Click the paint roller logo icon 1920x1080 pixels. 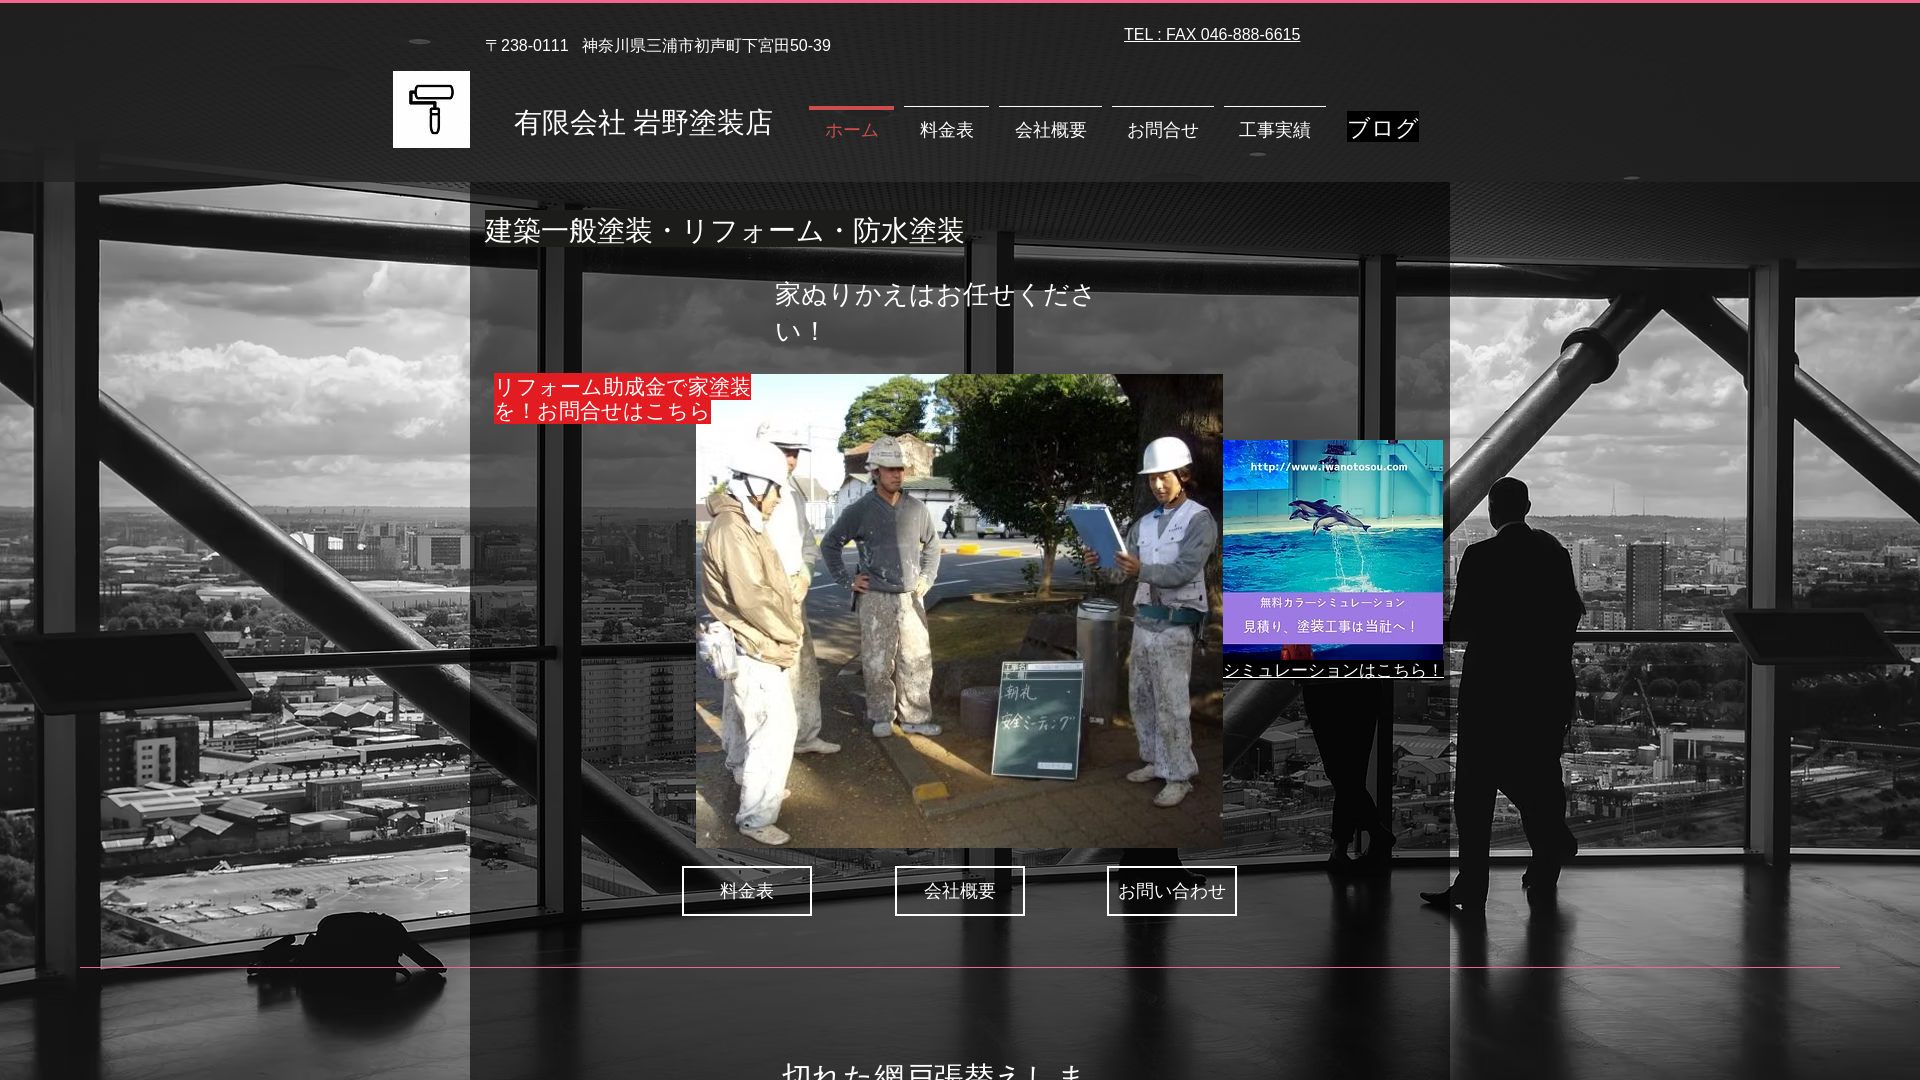pyautogui.click(x=431, y=109)
